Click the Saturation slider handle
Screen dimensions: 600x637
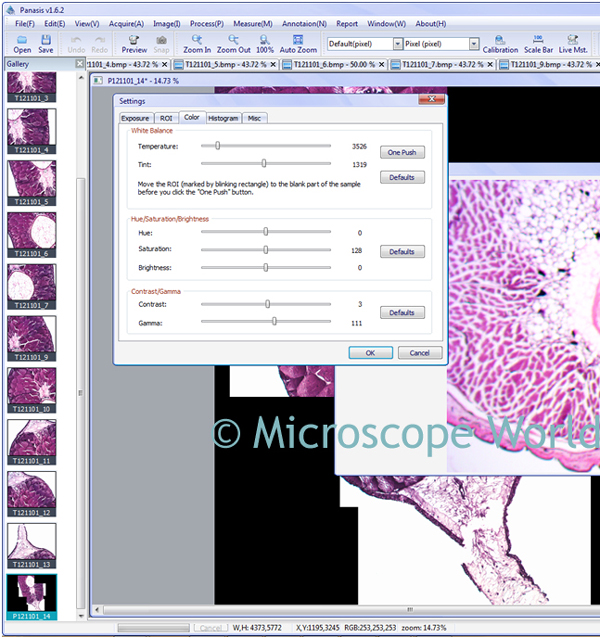[x=266, y=249]
